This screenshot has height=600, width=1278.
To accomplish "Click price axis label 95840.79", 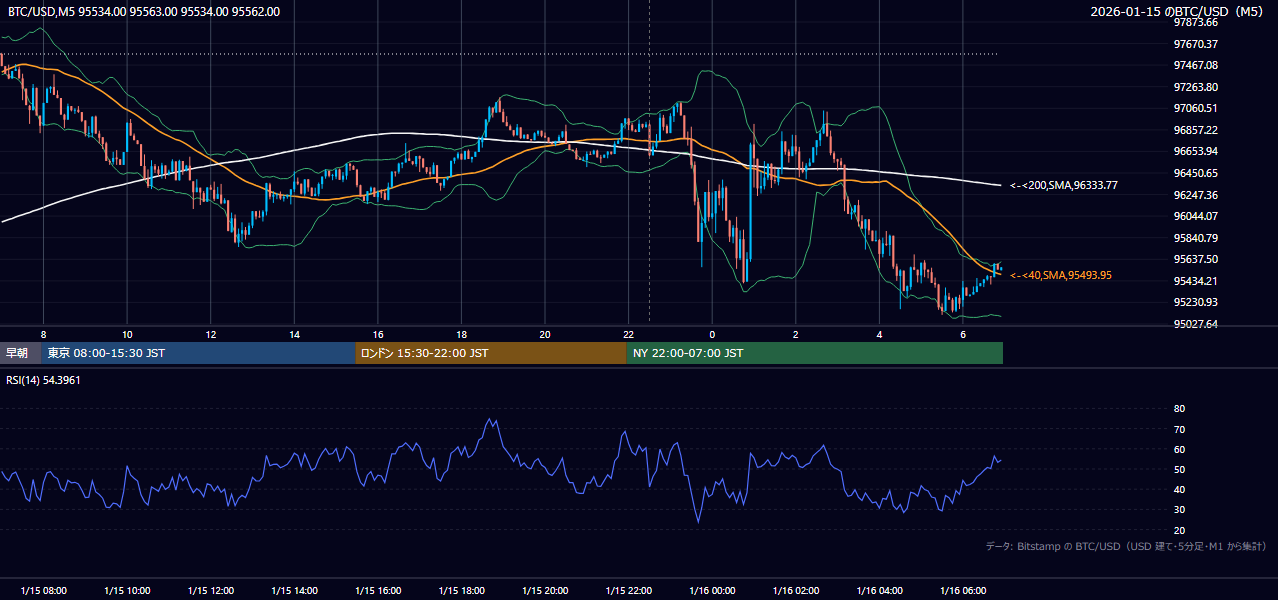I will (1195, 238).
